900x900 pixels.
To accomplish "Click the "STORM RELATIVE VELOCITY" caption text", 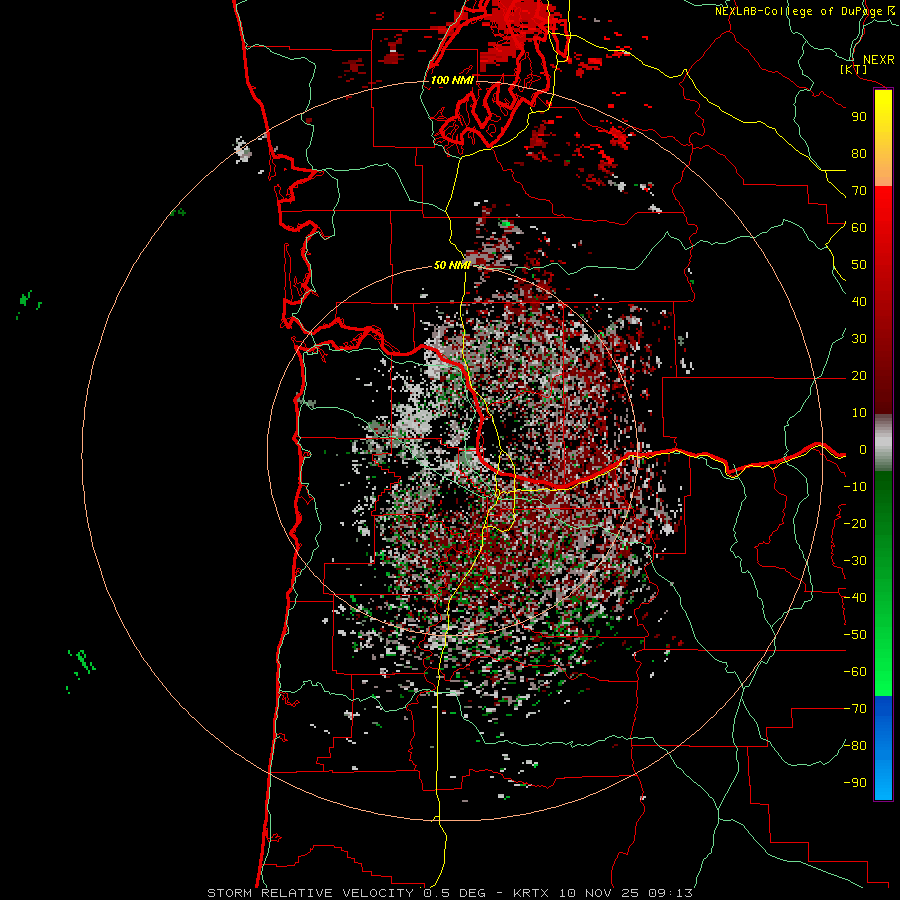I will pos(310,893).
